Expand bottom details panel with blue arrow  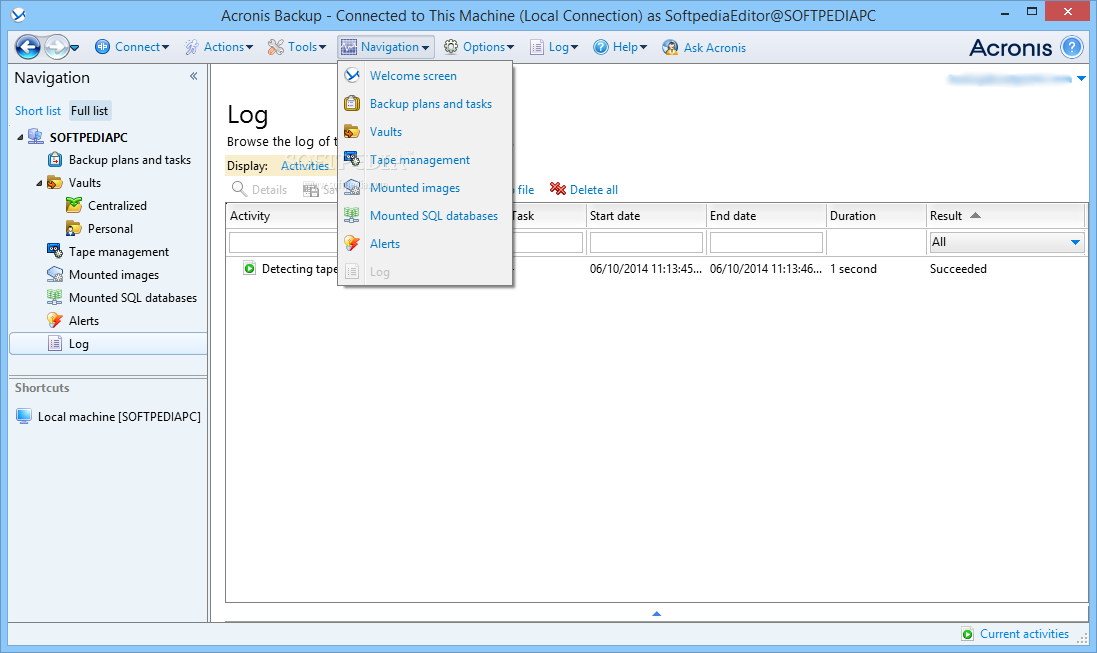click(656, 614)
